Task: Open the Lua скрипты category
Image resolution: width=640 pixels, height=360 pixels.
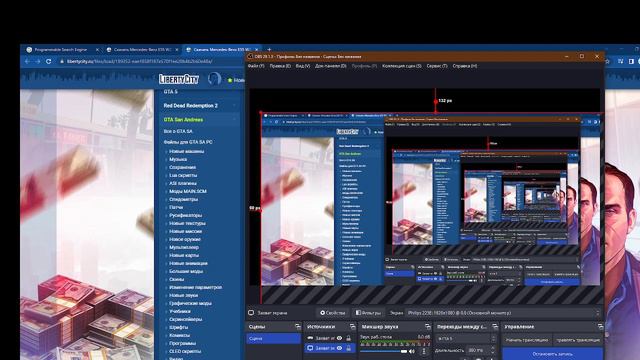Action: click(183, 176)
